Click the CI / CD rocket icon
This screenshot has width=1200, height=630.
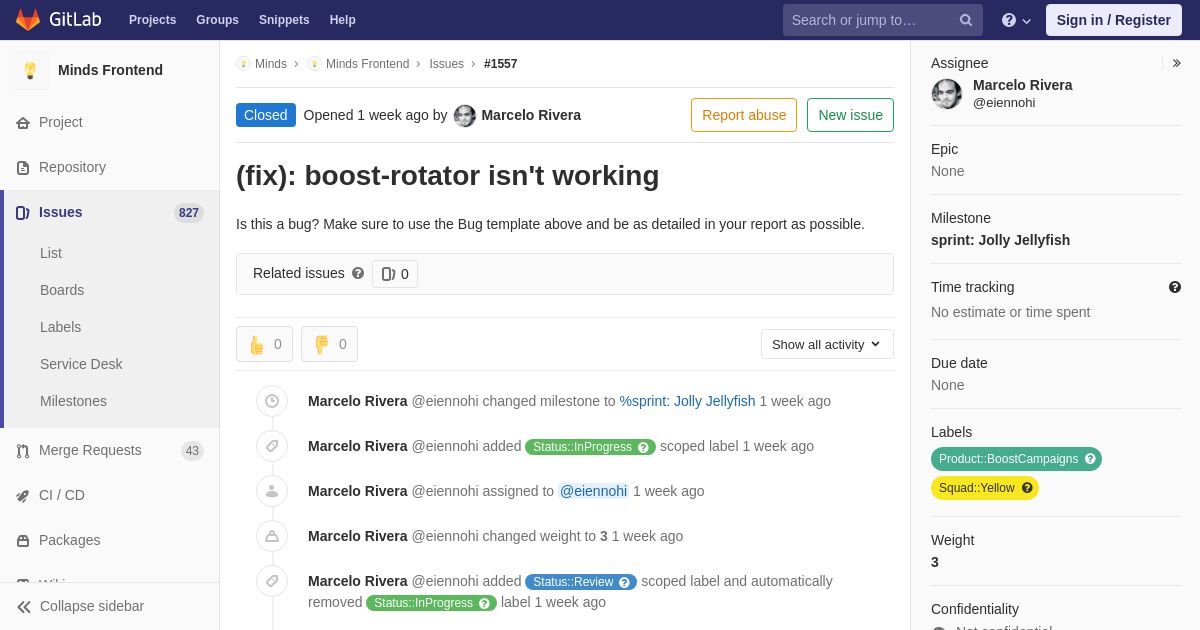pos(23,496)
